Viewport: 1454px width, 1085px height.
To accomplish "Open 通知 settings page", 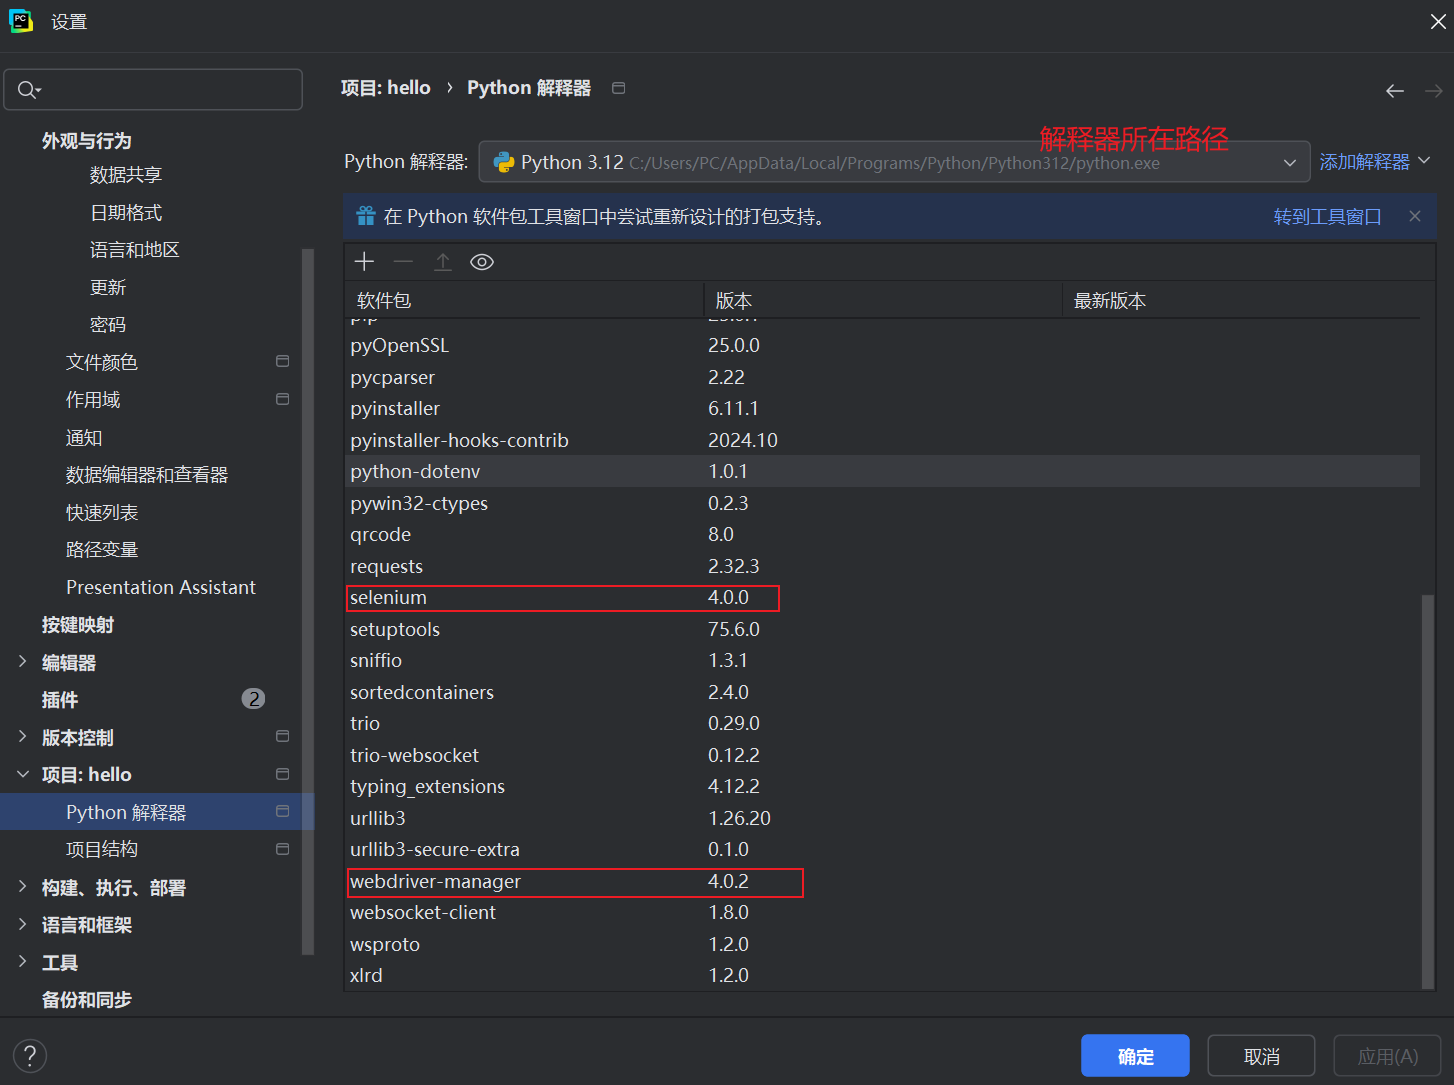I will [84, 438].
